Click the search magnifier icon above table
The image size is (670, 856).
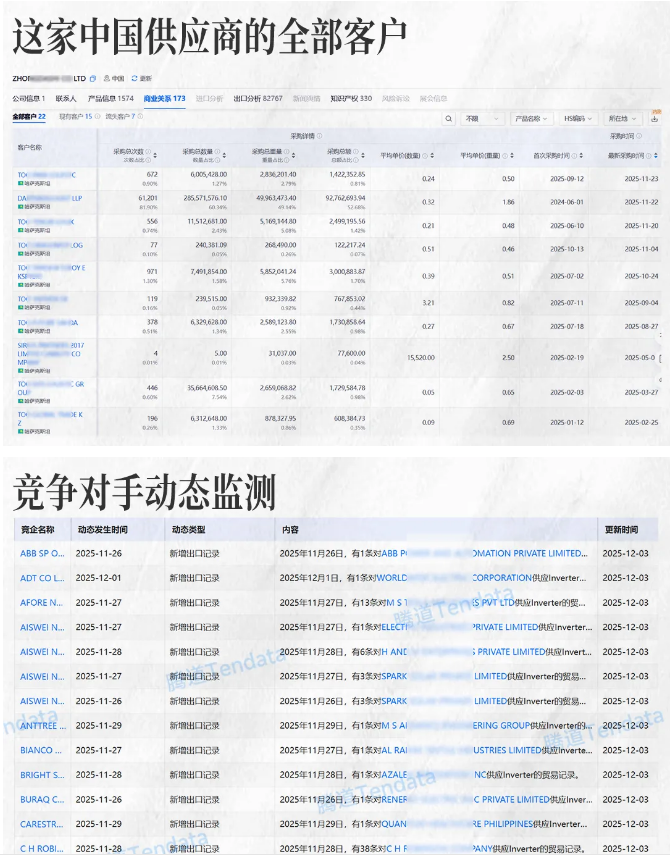point(448,118)
